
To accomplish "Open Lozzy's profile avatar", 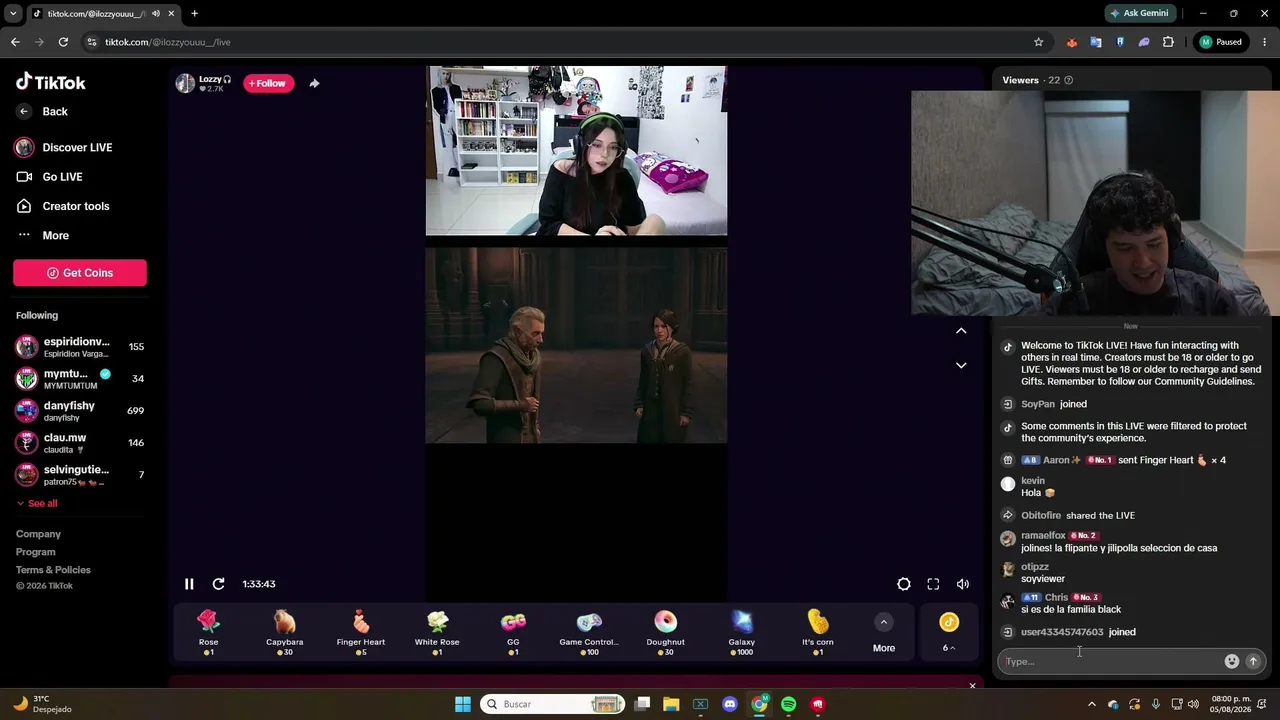I will [185, 84].
